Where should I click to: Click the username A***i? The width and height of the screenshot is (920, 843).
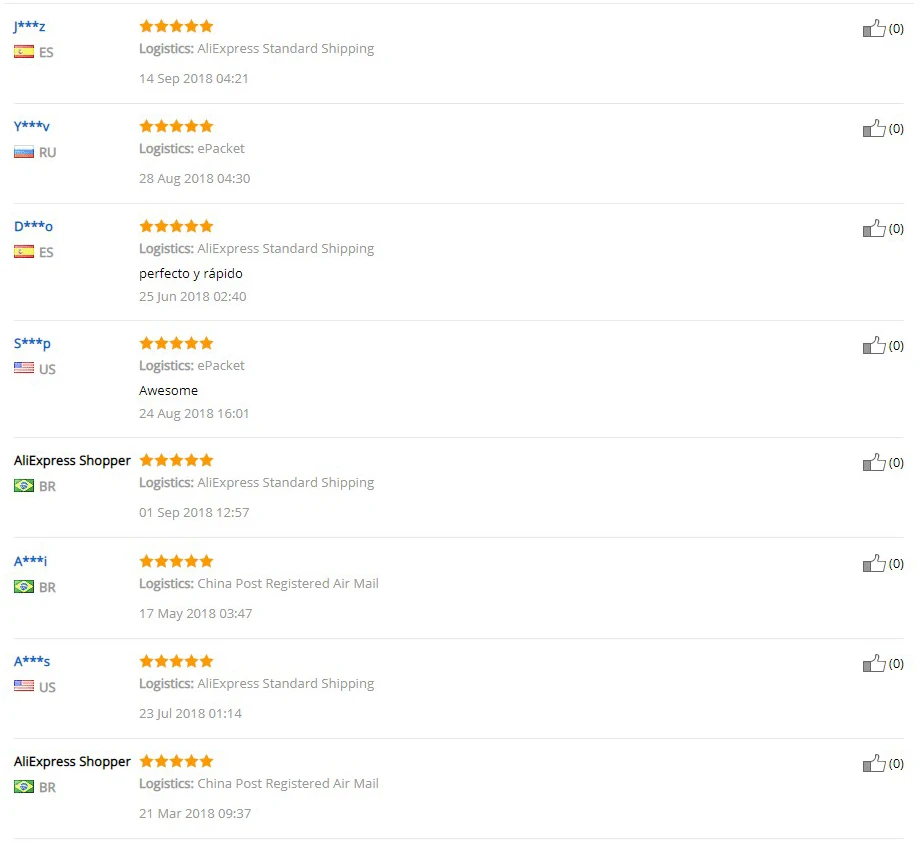(x=30, y=561)
